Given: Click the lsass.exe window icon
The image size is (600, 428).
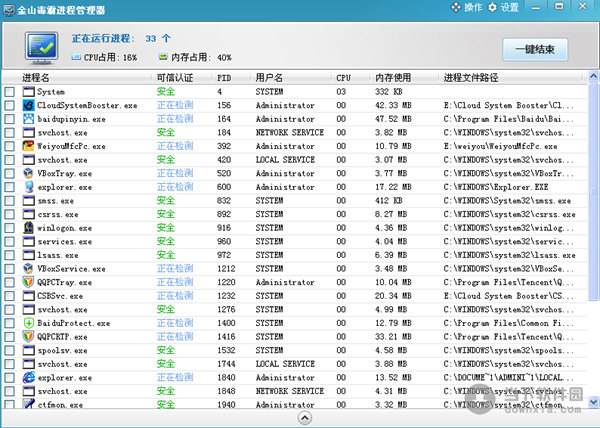Looking at the screenshot, I should pos(28,255).
